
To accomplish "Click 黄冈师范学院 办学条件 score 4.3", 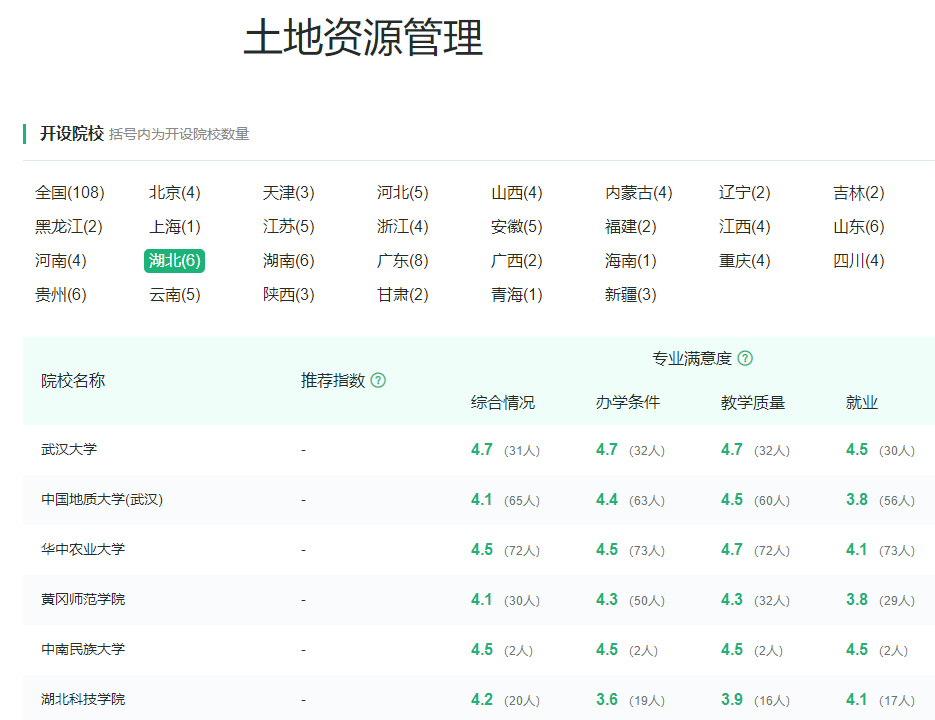I will pos(607,599).
